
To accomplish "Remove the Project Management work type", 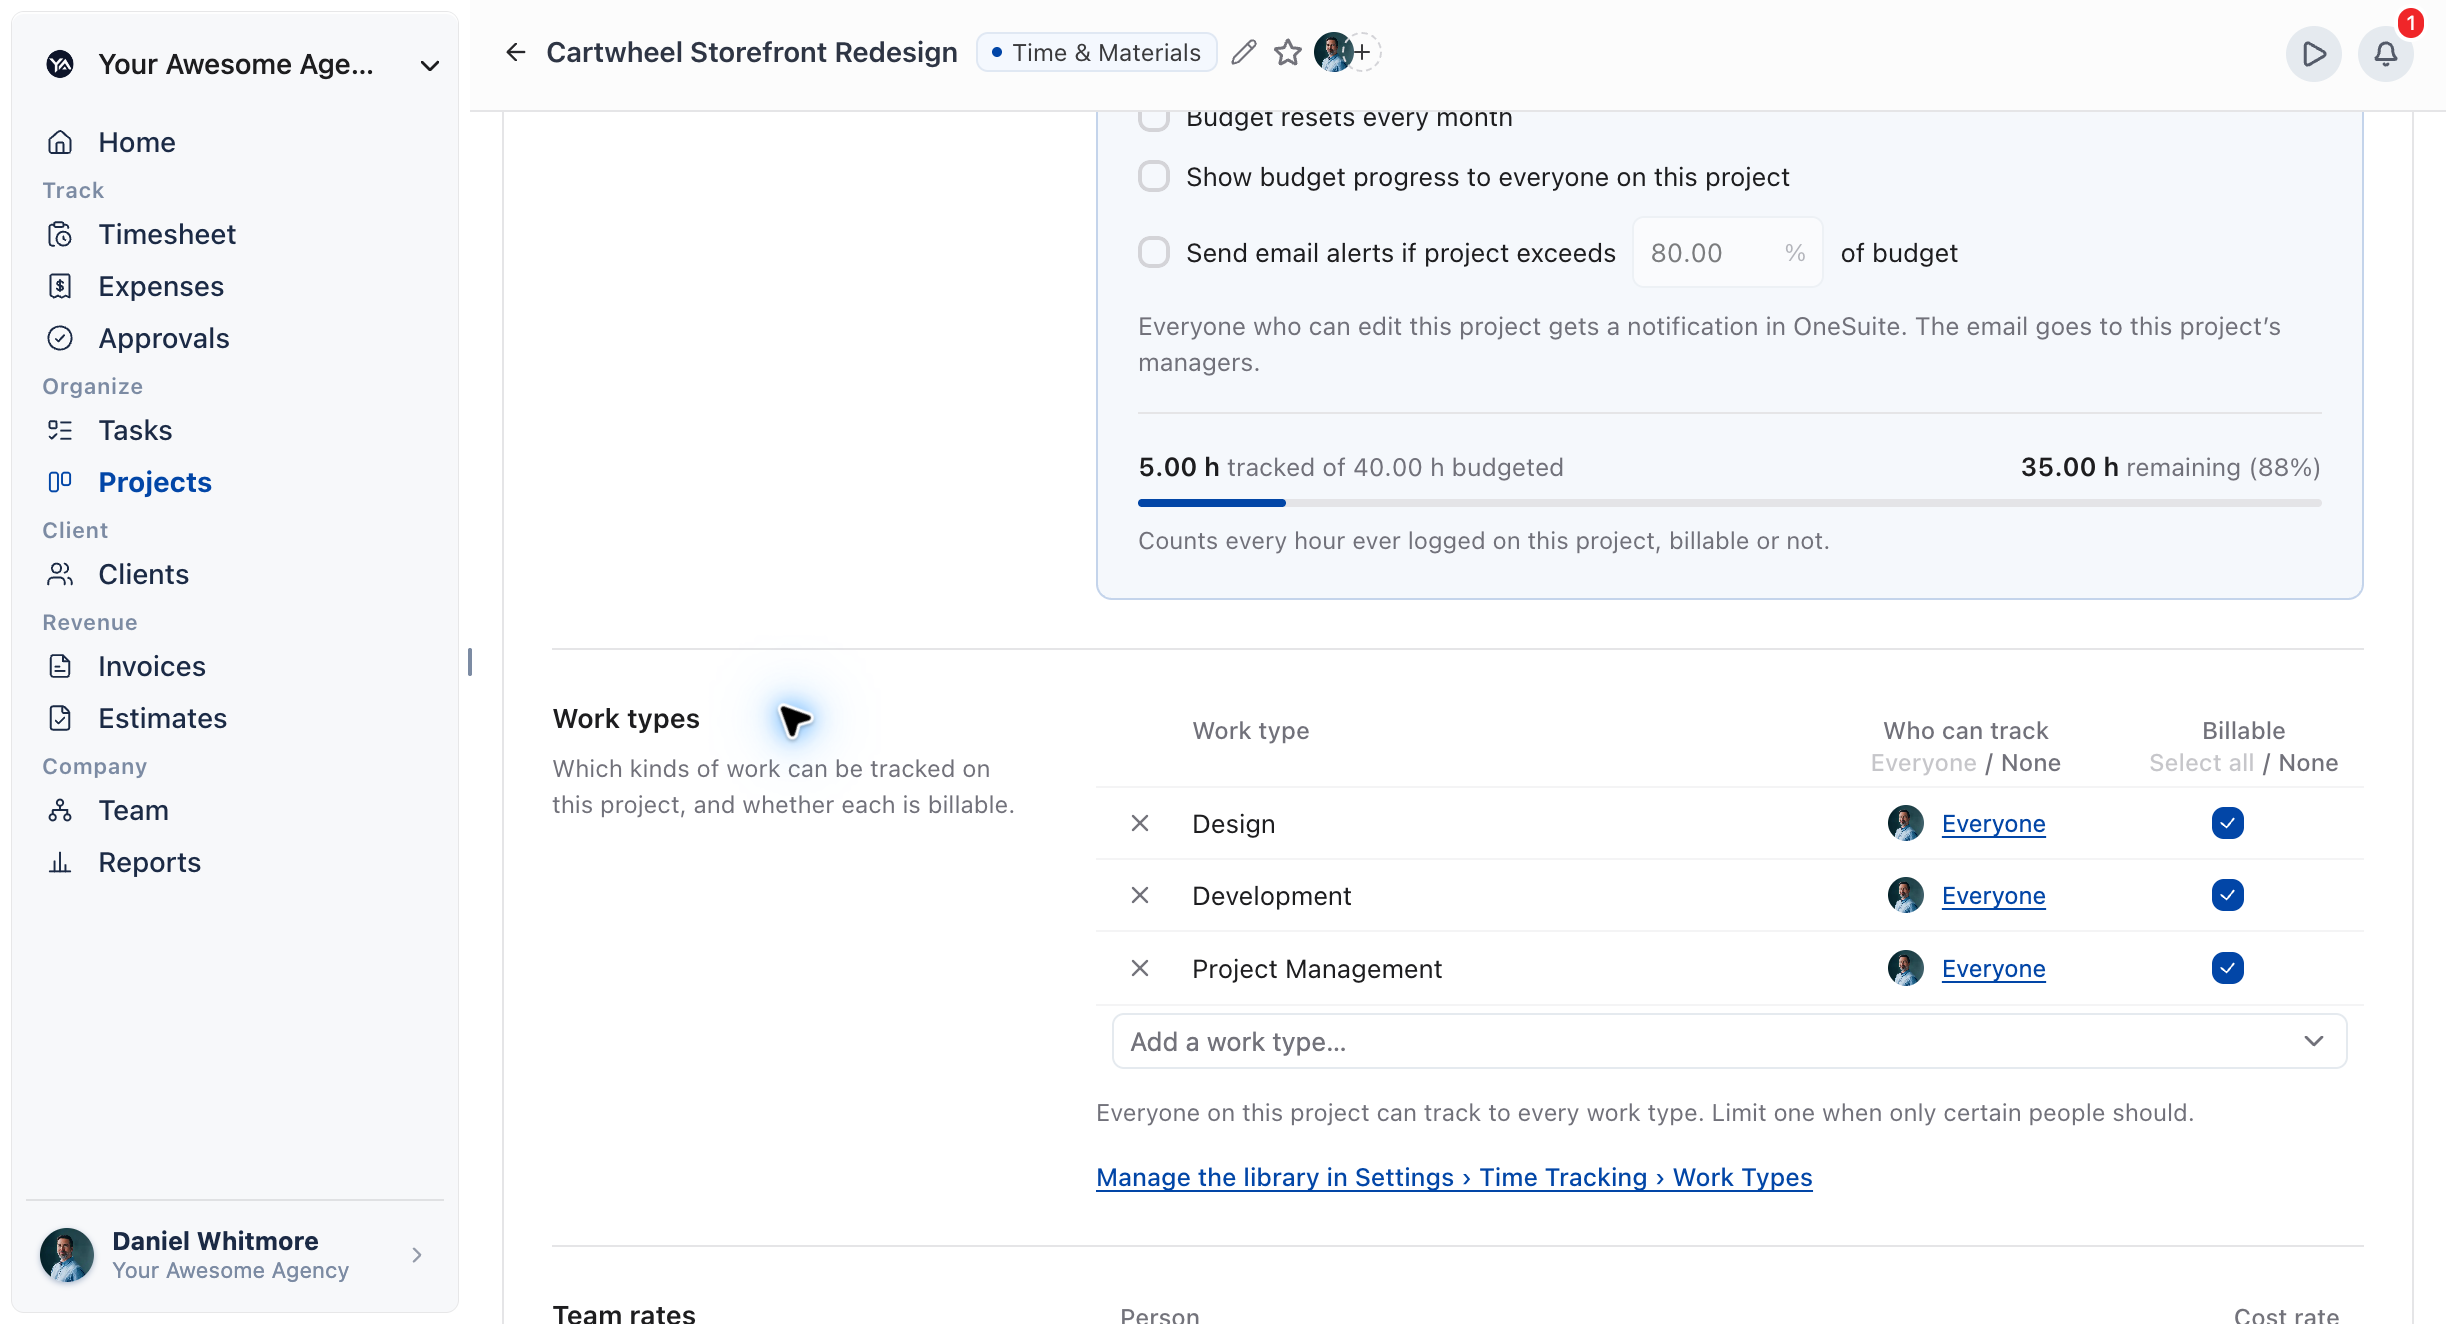I will 1139,968.
